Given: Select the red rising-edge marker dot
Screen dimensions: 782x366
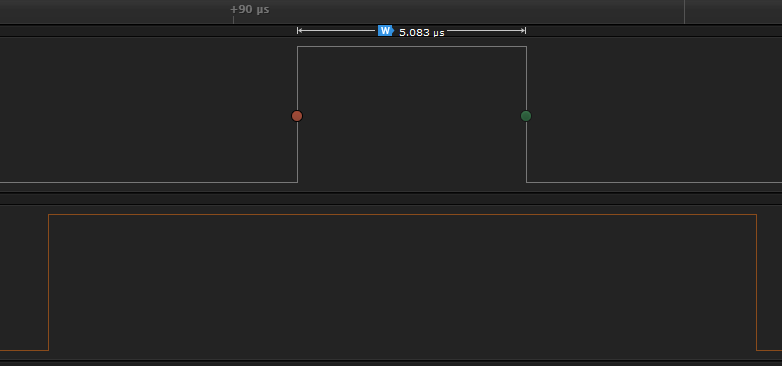Looking at the screenshot, I should (297, 116).
